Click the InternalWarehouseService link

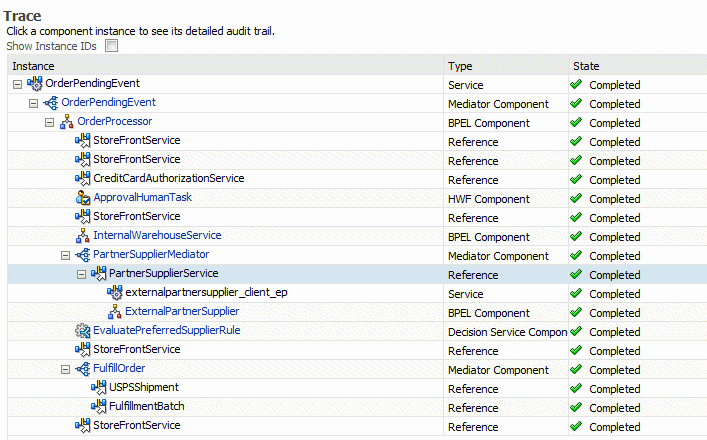point(157,235)
